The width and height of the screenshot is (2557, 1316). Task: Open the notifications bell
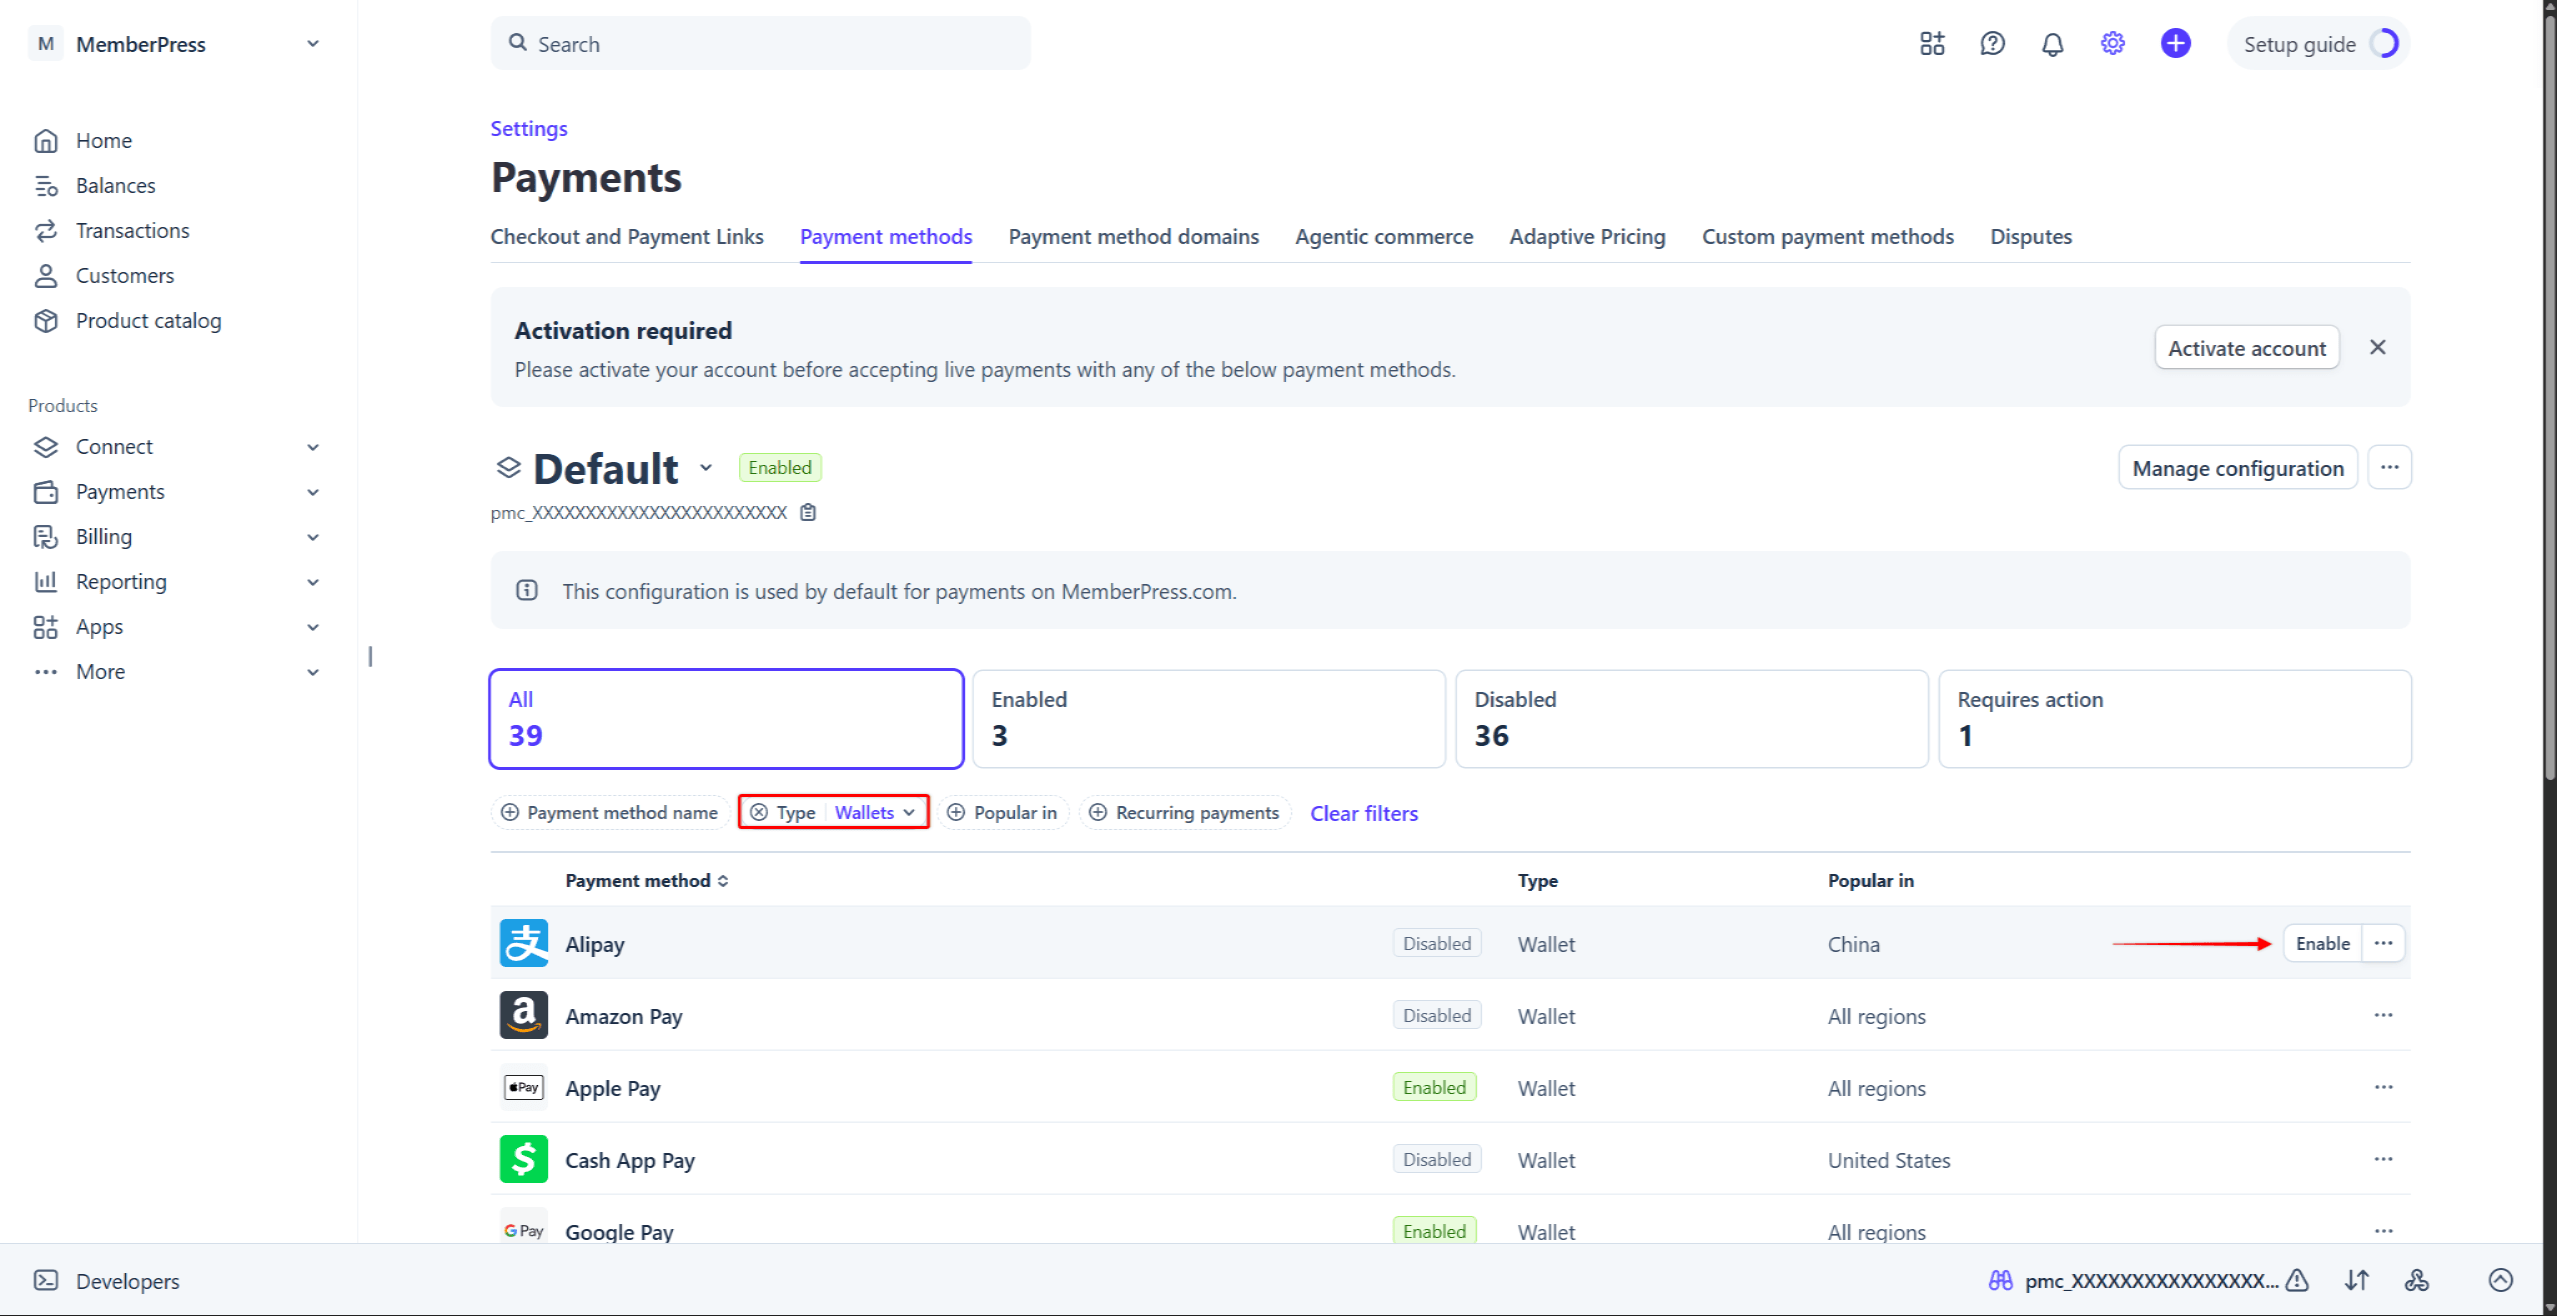pos(2052,44)
